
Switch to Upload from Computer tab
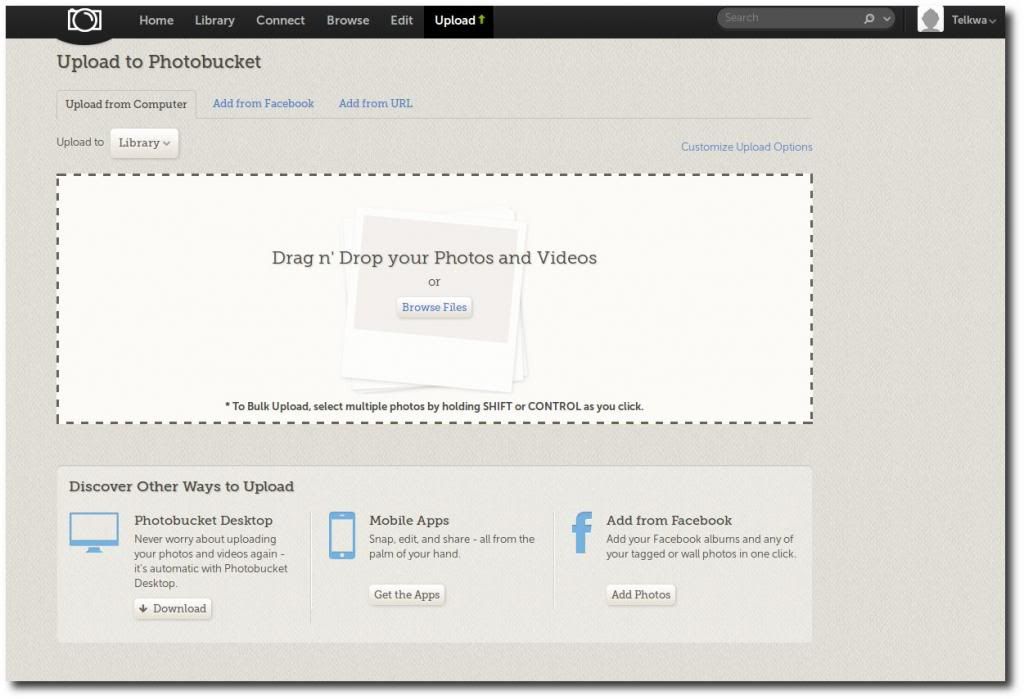[x=126, y=105]
